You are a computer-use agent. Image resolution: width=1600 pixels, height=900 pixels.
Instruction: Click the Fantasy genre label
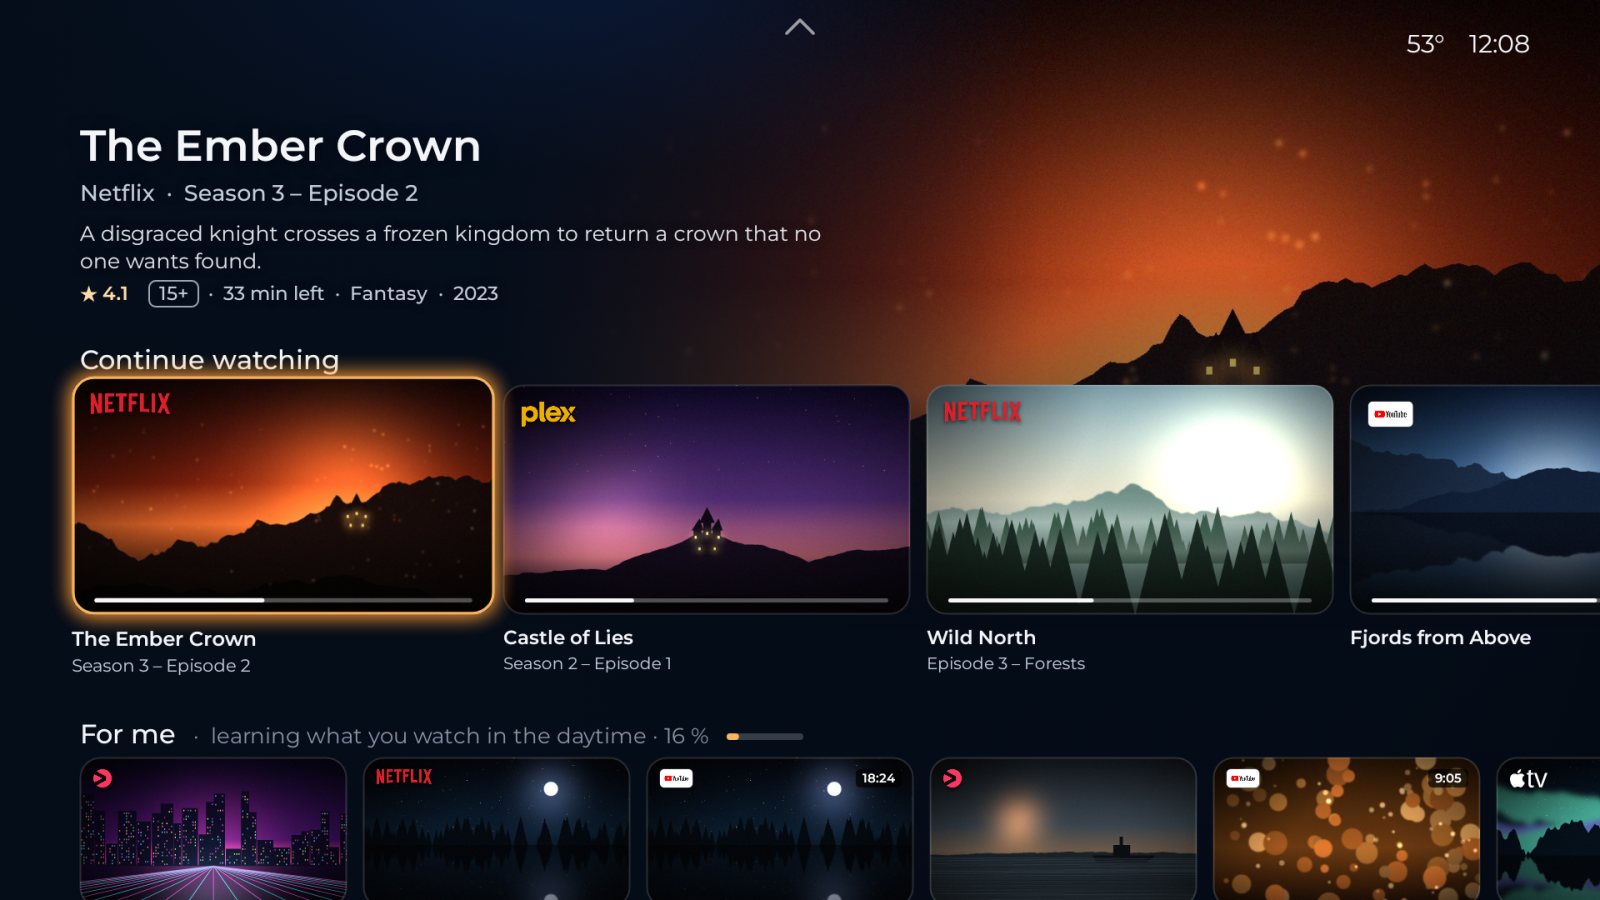388,294
